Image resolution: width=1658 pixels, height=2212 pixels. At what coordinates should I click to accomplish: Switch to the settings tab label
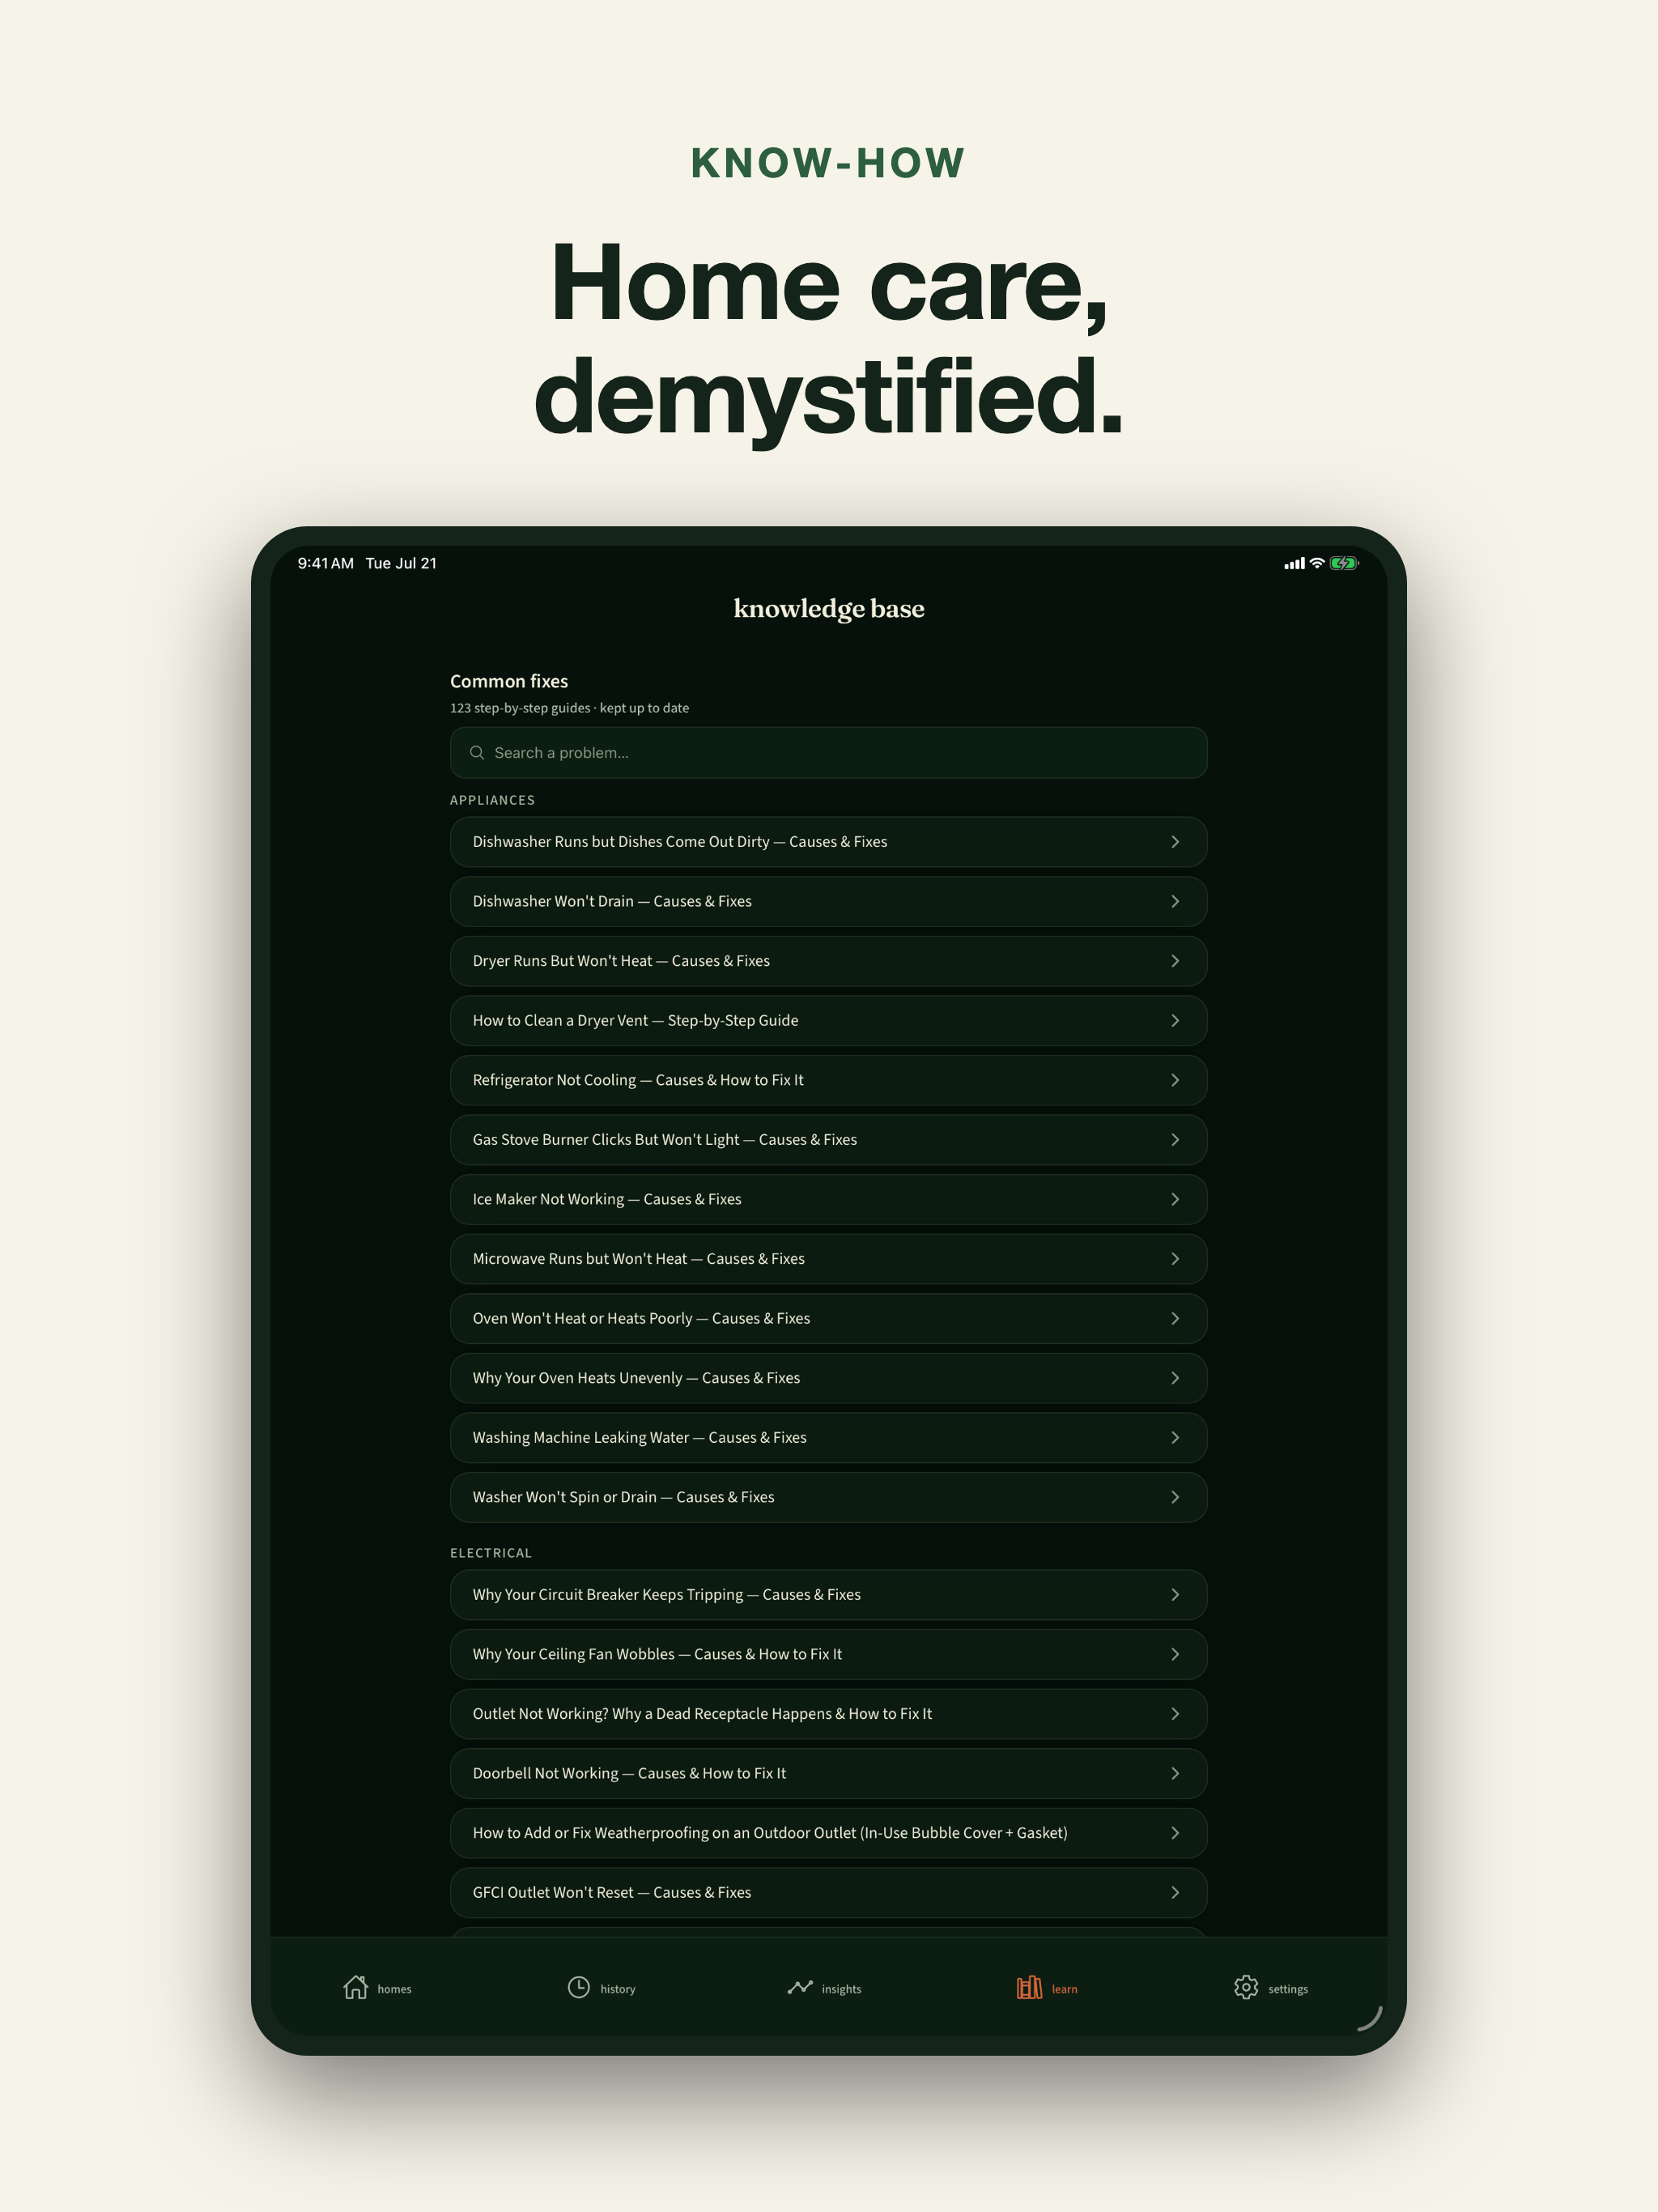coord(1288,1989)
